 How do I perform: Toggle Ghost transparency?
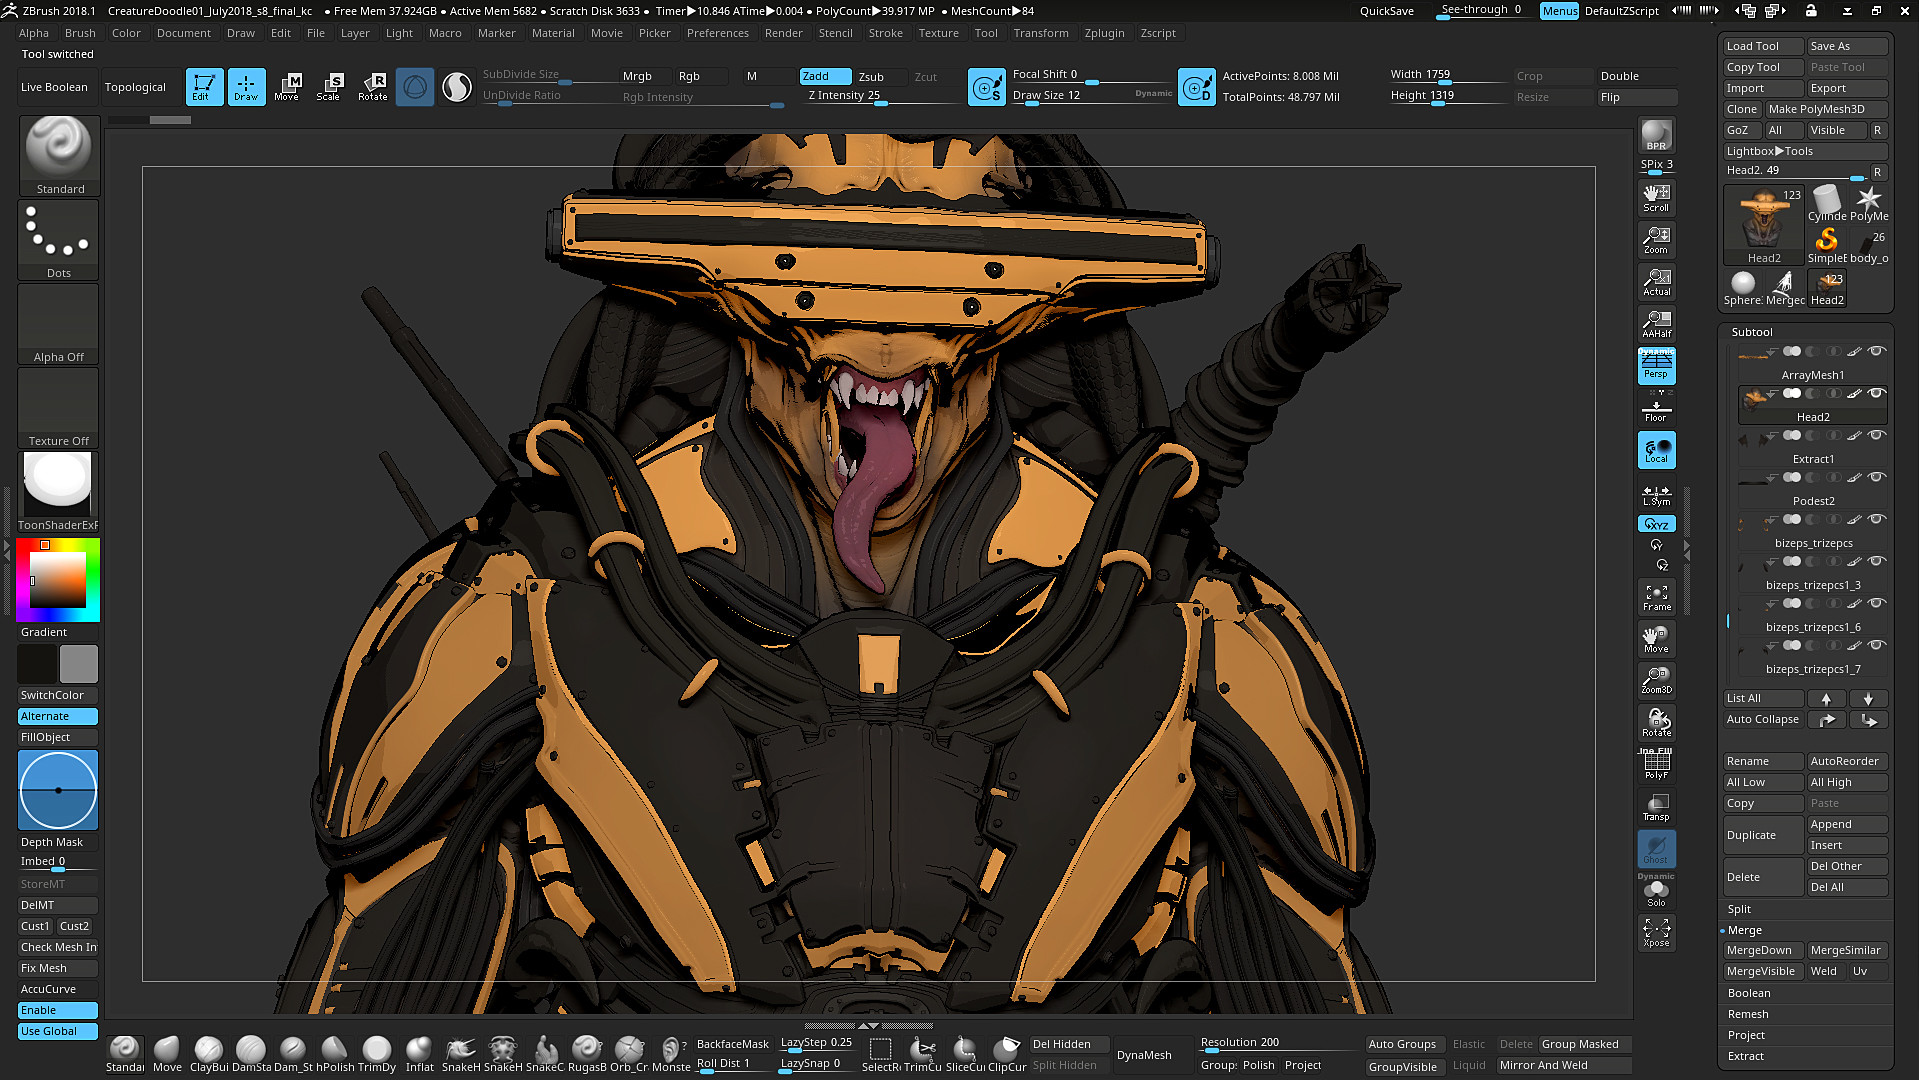(1656, 849)
